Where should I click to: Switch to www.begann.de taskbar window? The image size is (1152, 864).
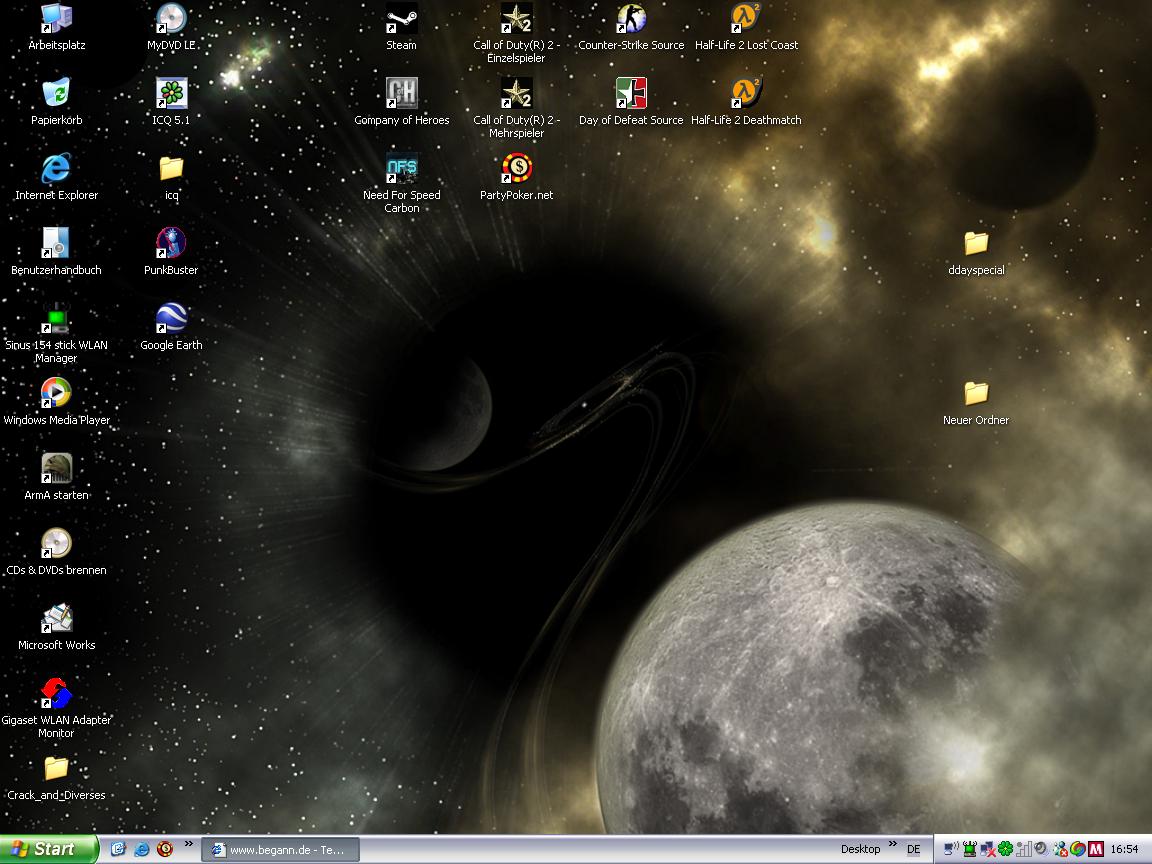(x=280, y=850)
